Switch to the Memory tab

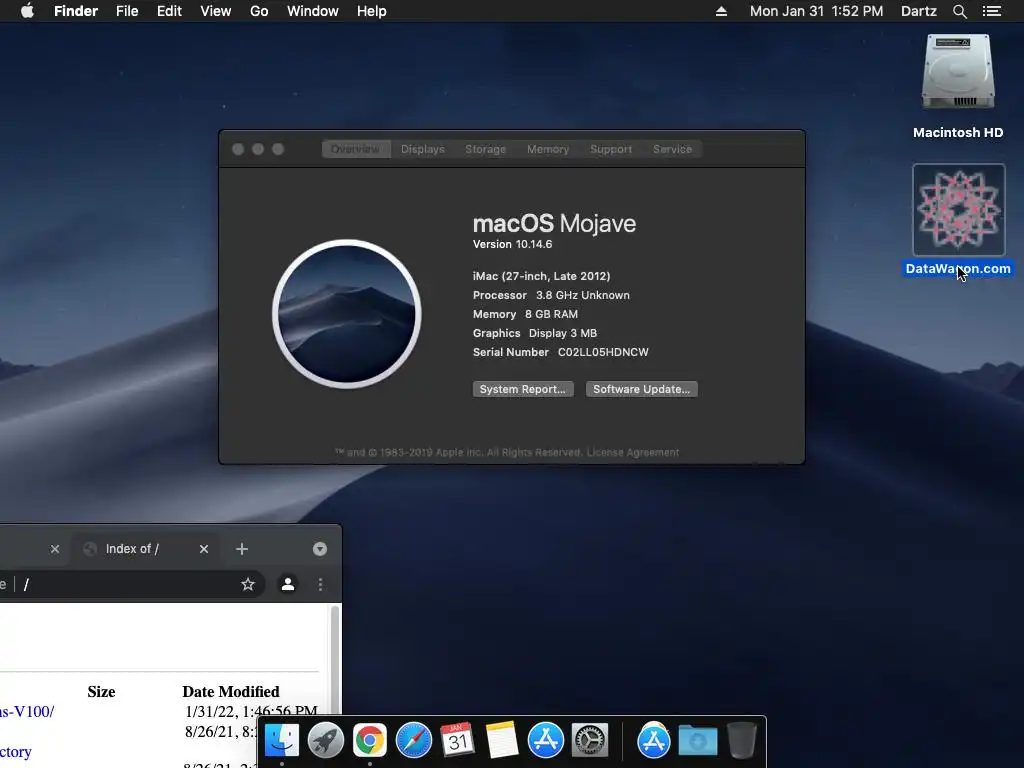pos(548,149)
